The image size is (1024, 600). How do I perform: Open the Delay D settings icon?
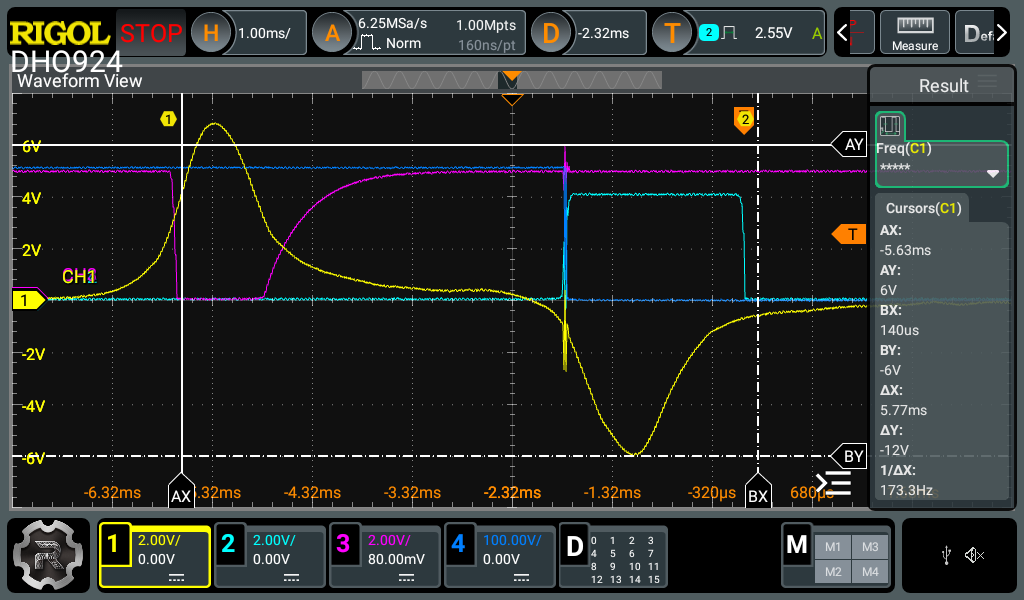coord(551,33)
